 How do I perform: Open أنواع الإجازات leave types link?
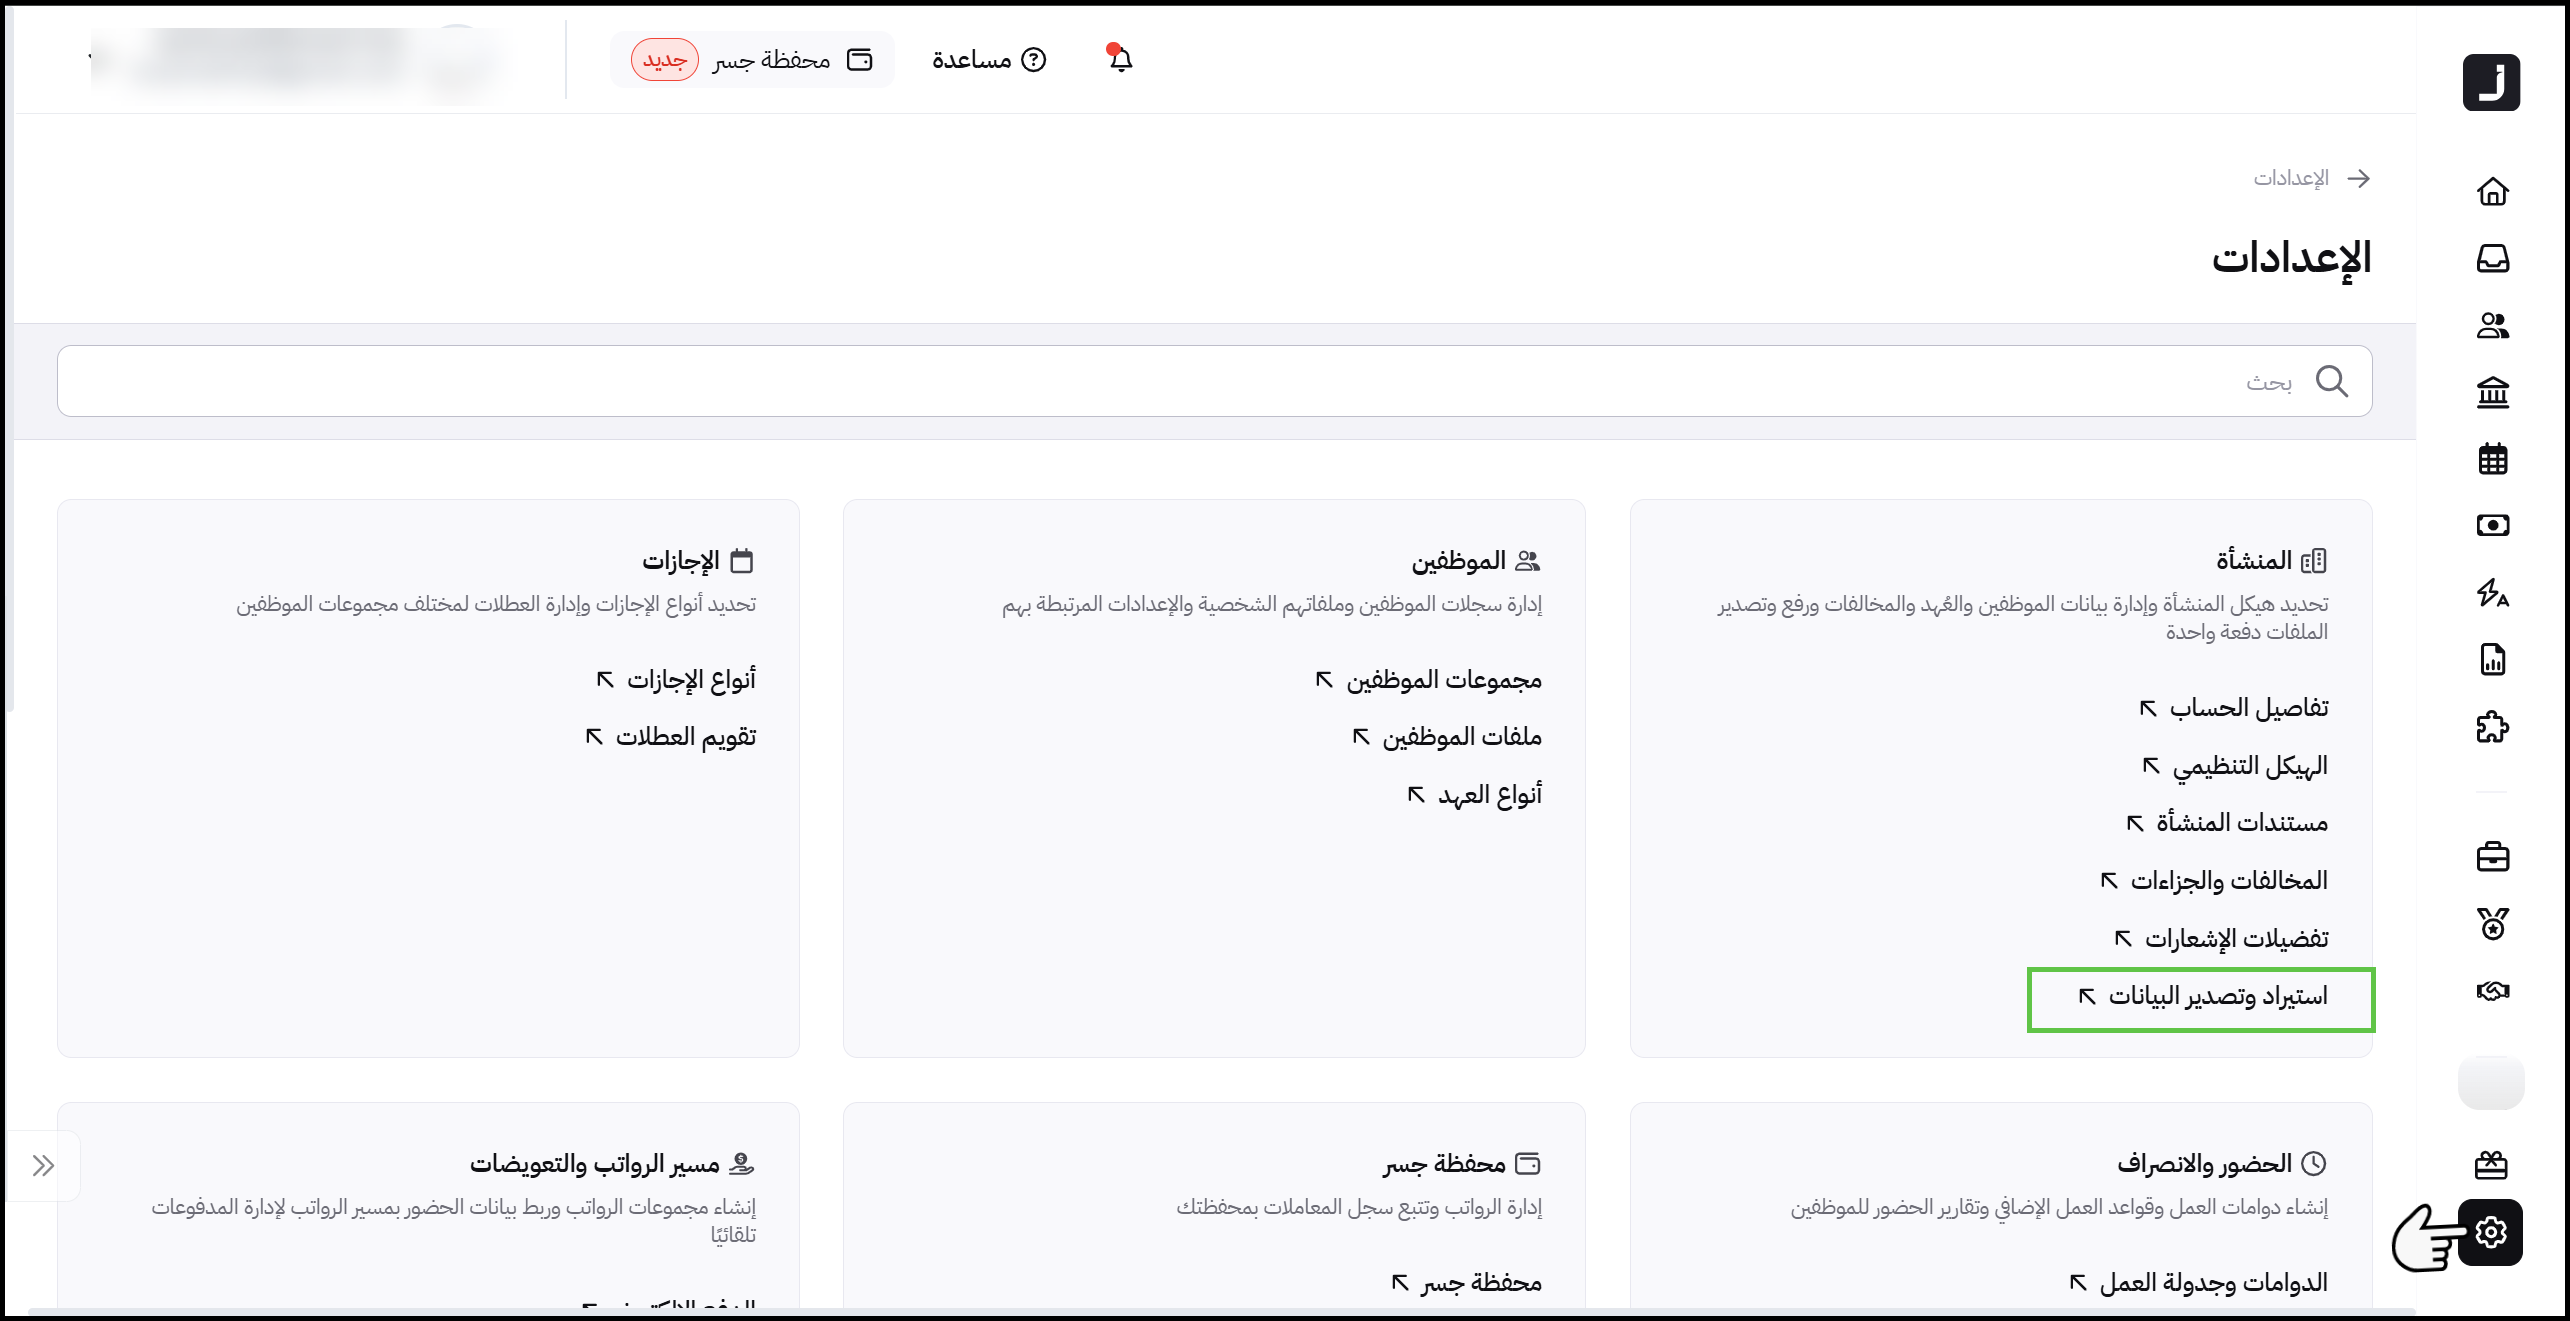(x=690, y=680)
